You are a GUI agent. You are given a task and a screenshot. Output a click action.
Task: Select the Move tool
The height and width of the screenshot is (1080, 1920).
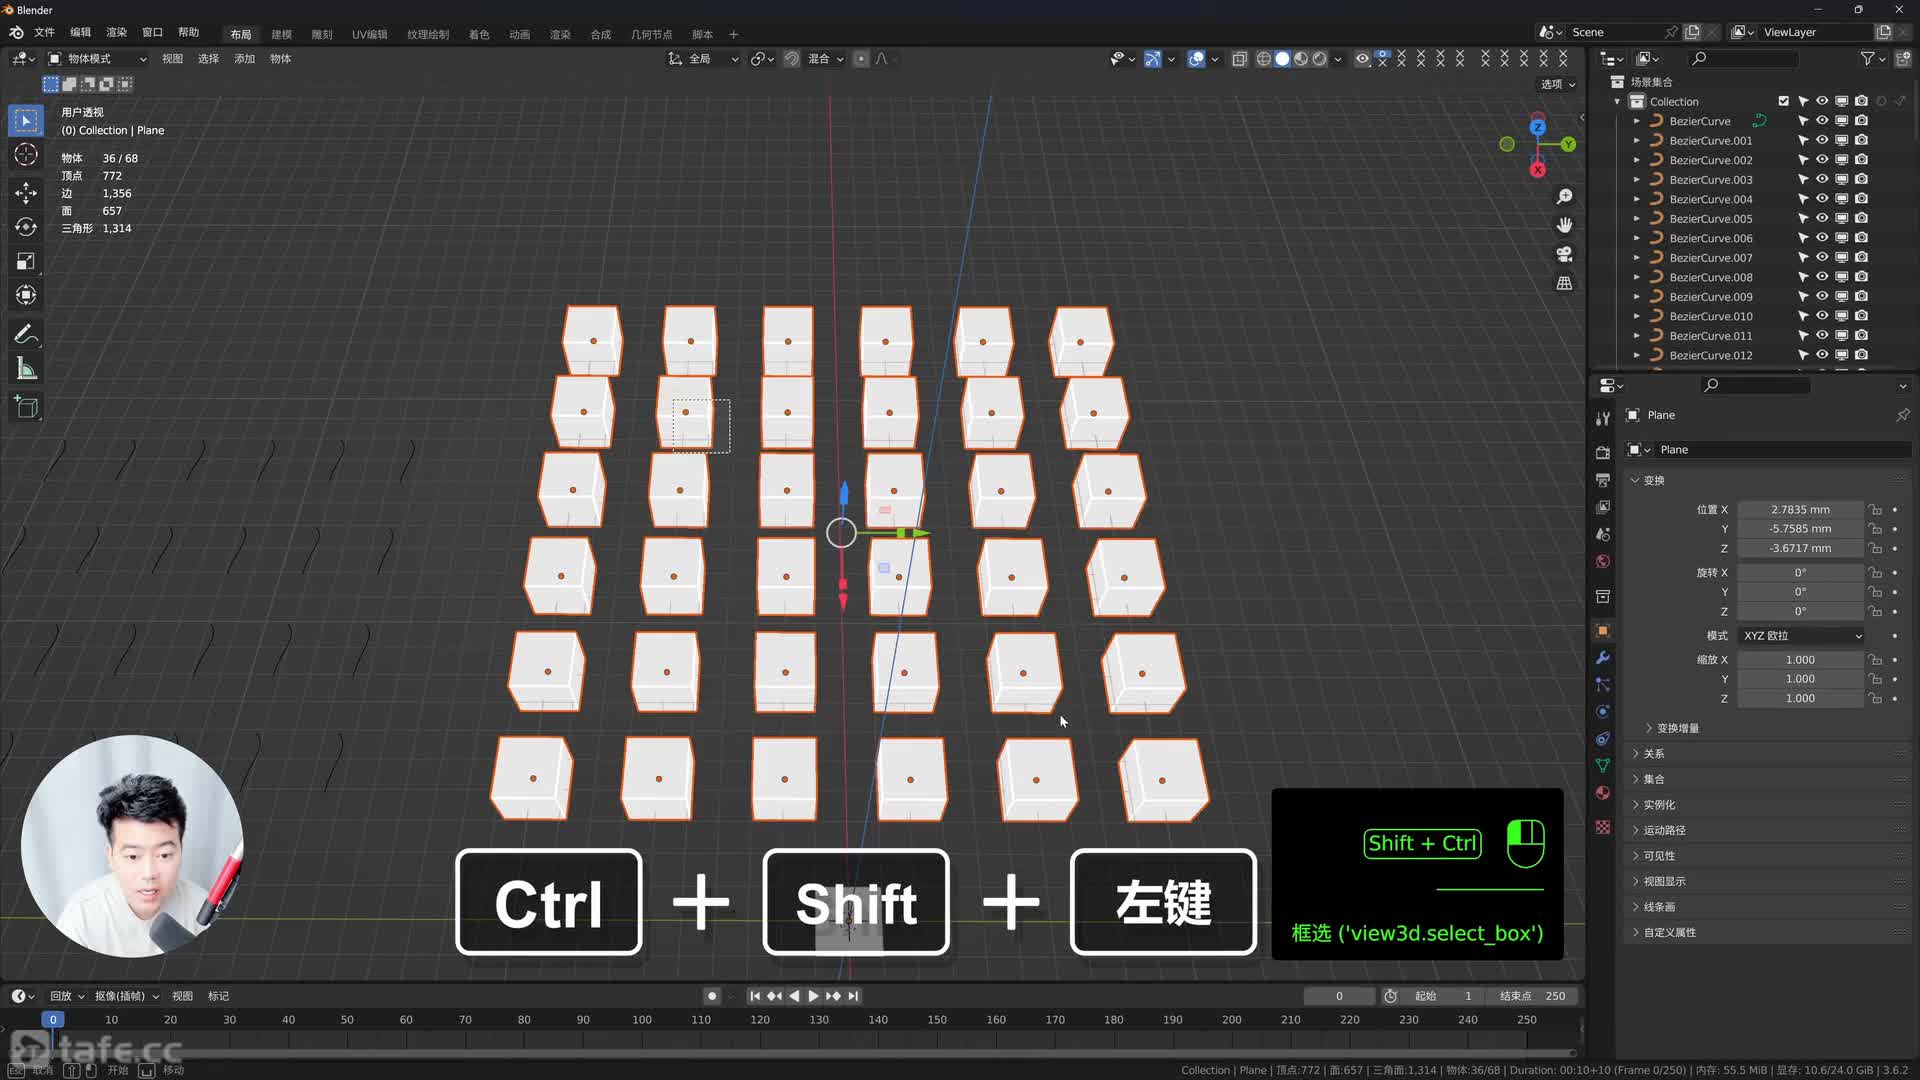click(26, 192)
